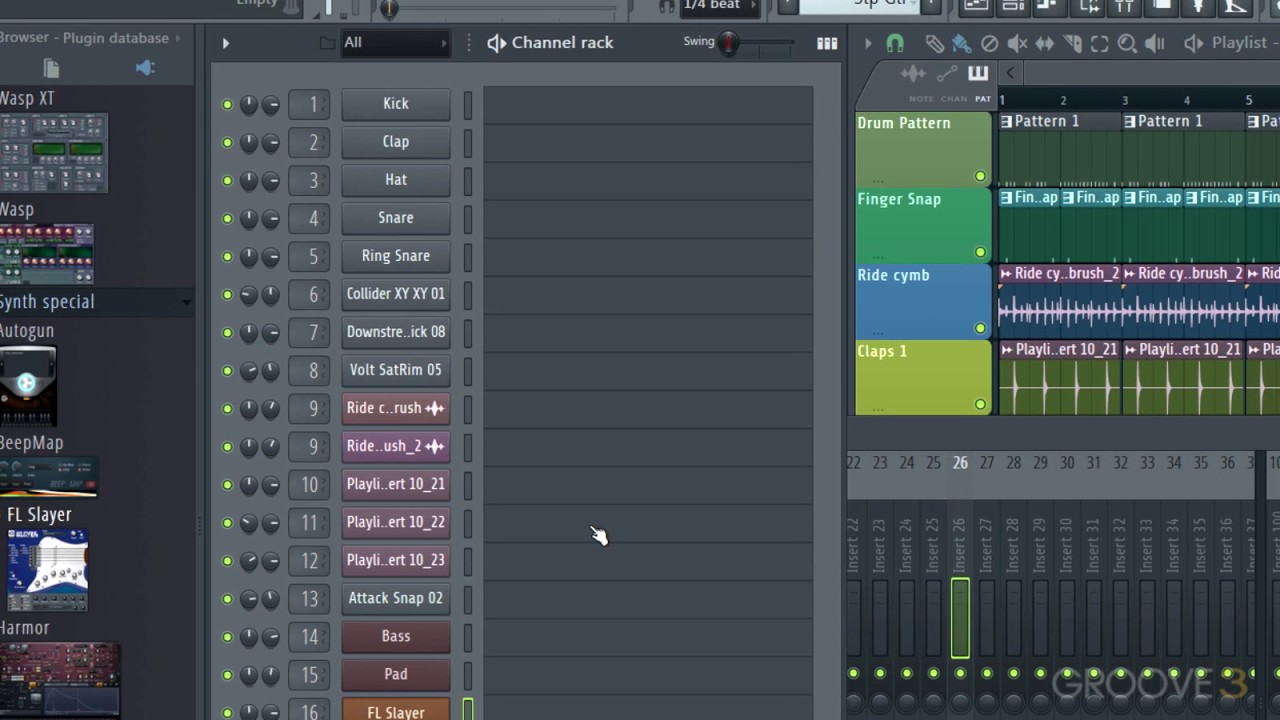Mute the Kick channel green LED

227,105
